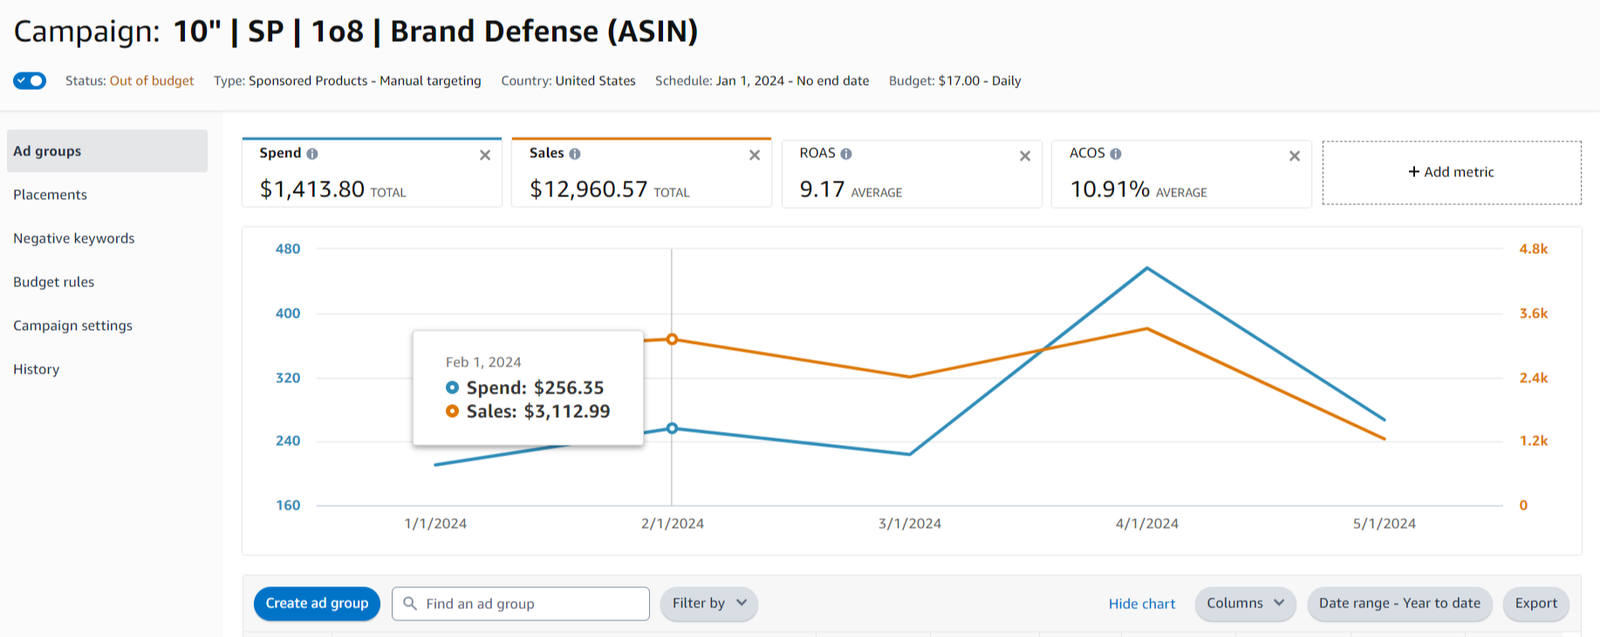The image size is (1600, 637).
Task: Click the ROAS info icon
Action: coord(846,154)
